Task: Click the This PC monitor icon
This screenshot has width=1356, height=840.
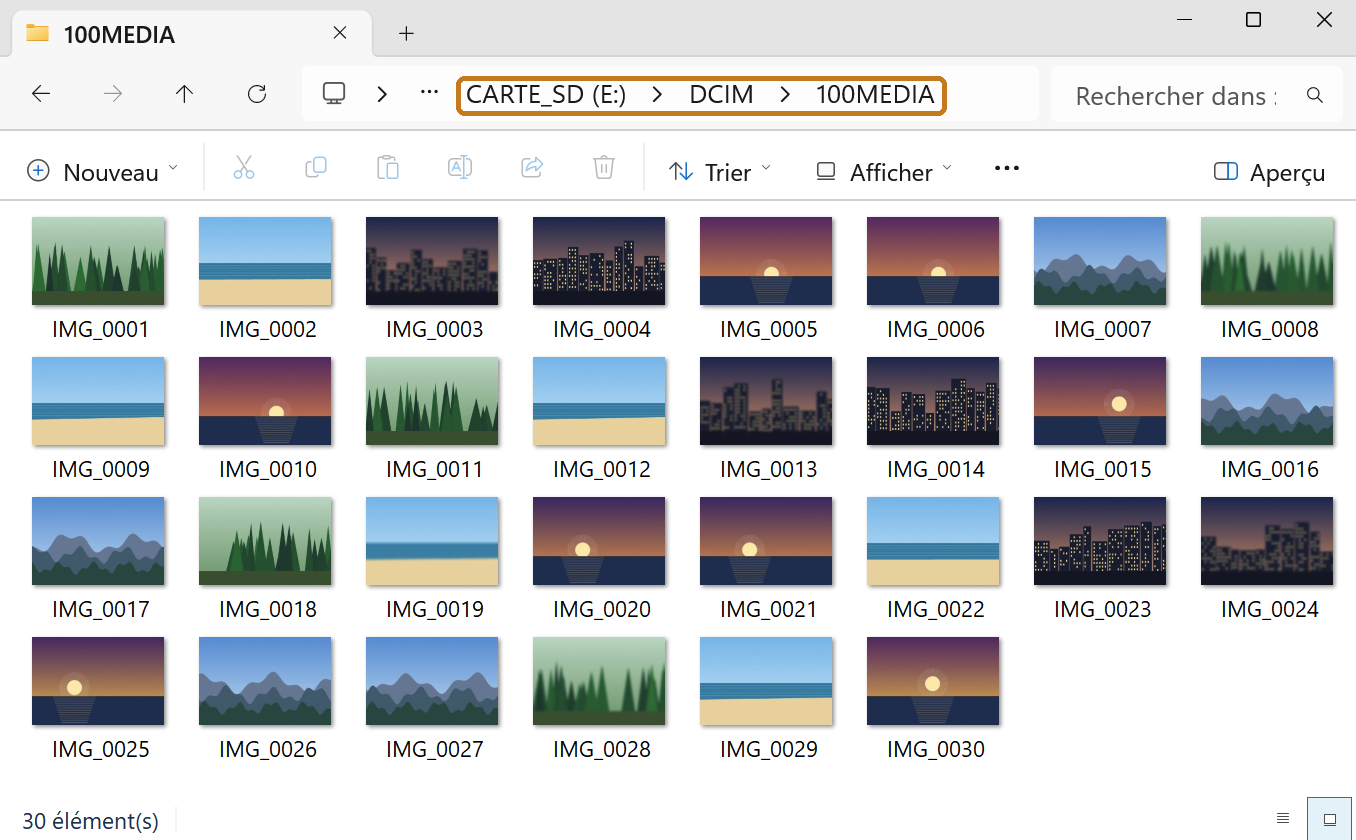Action: (333, 94)
